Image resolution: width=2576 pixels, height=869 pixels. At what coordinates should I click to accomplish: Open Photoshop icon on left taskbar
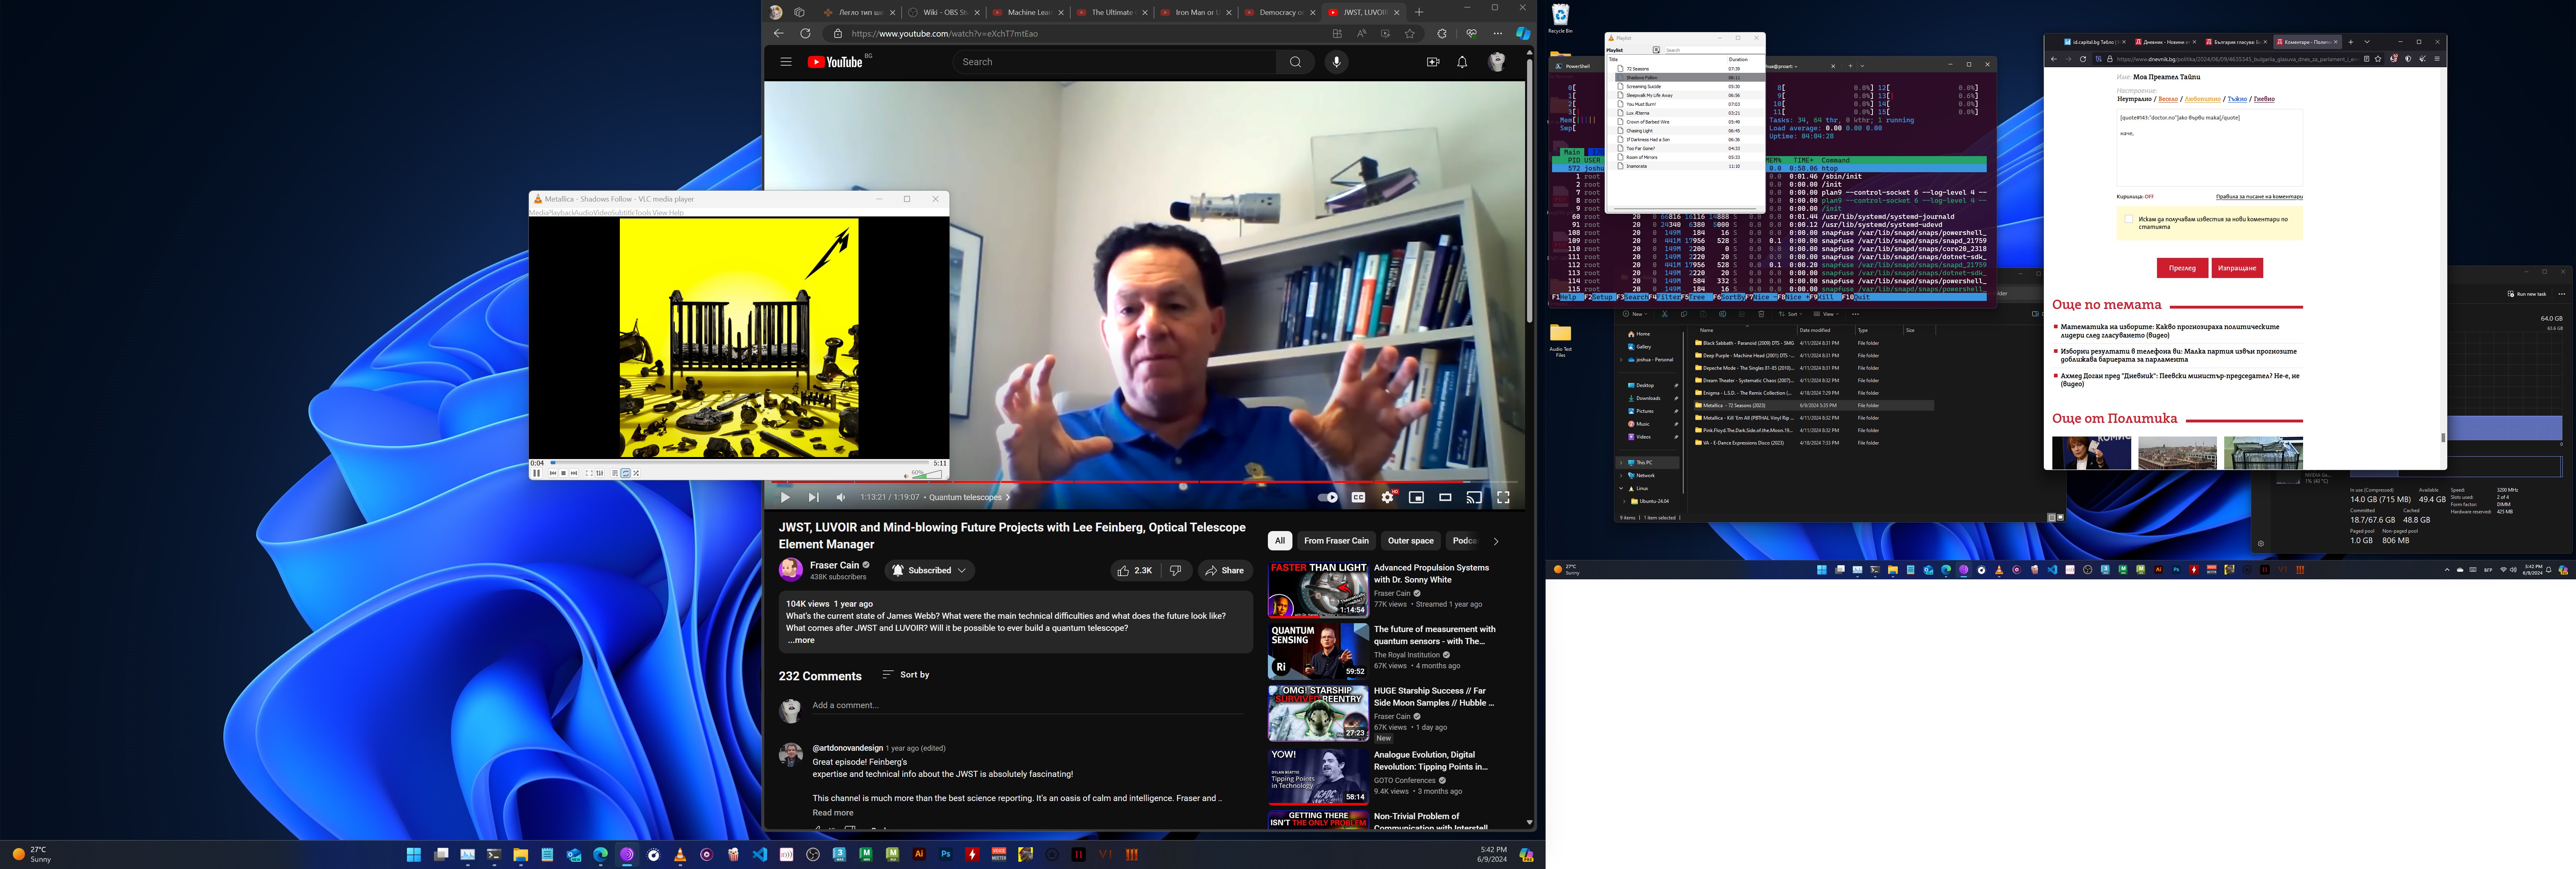945,855
